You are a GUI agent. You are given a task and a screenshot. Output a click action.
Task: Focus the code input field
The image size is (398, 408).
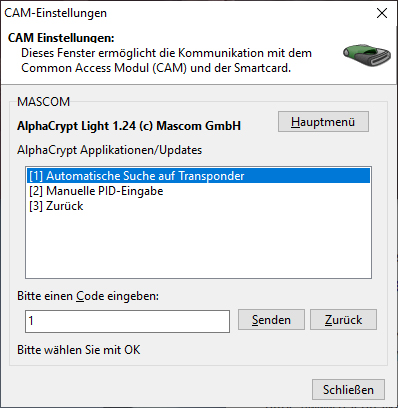pyautogui.click(x=127, y=321)
